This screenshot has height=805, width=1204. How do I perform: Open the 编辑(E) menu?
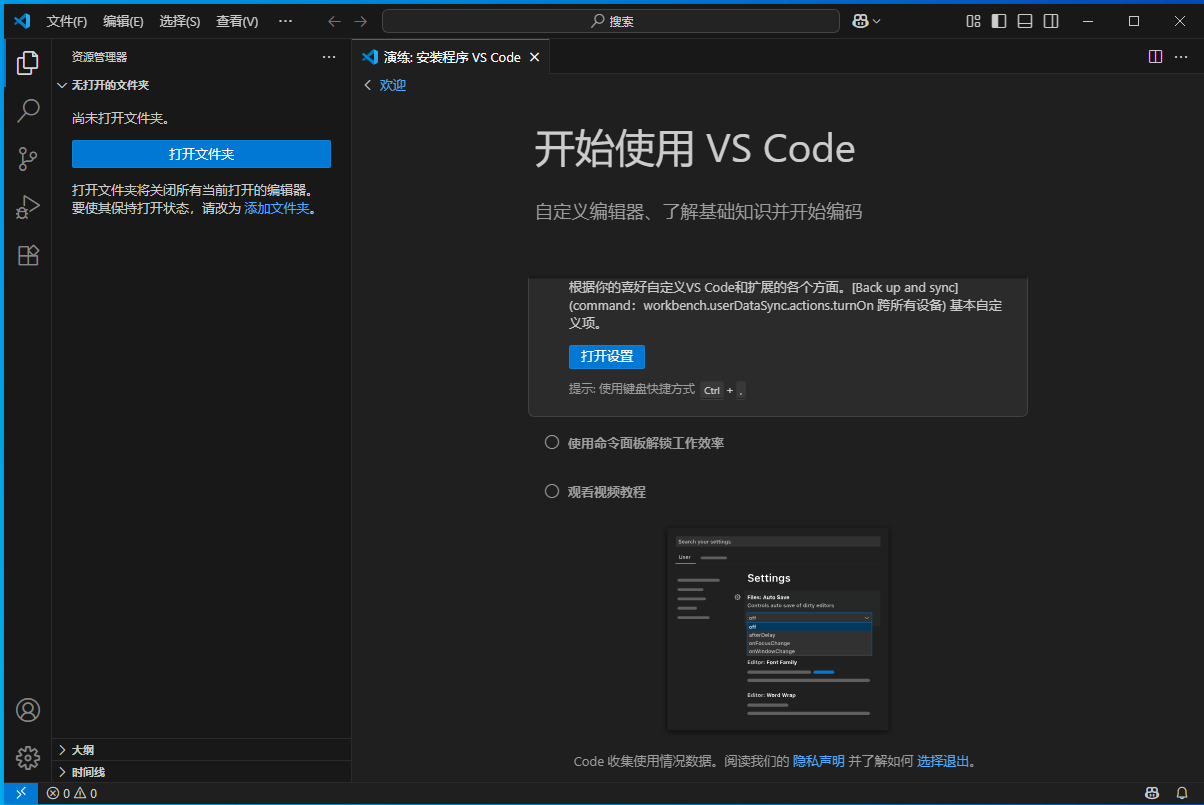click(123, 21)
